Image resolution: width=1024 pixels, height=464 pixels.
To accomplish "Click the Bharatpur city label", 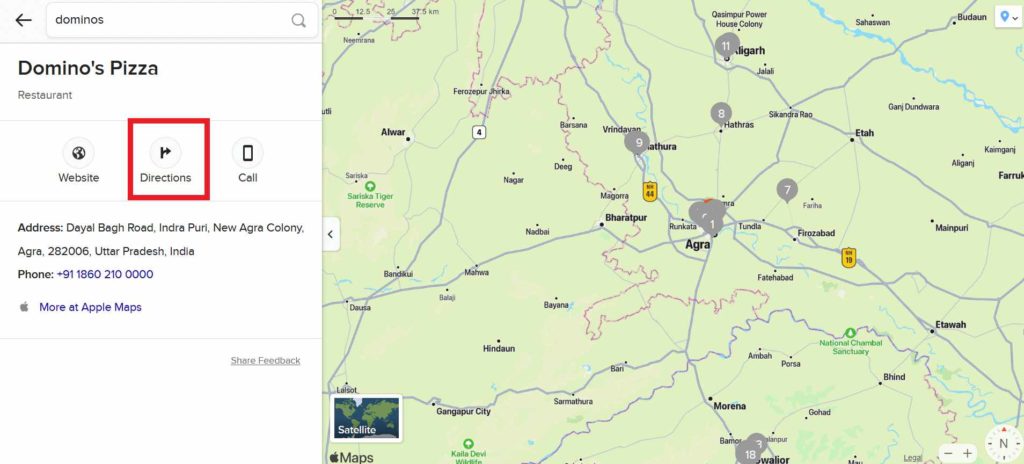I will (626, 218).
